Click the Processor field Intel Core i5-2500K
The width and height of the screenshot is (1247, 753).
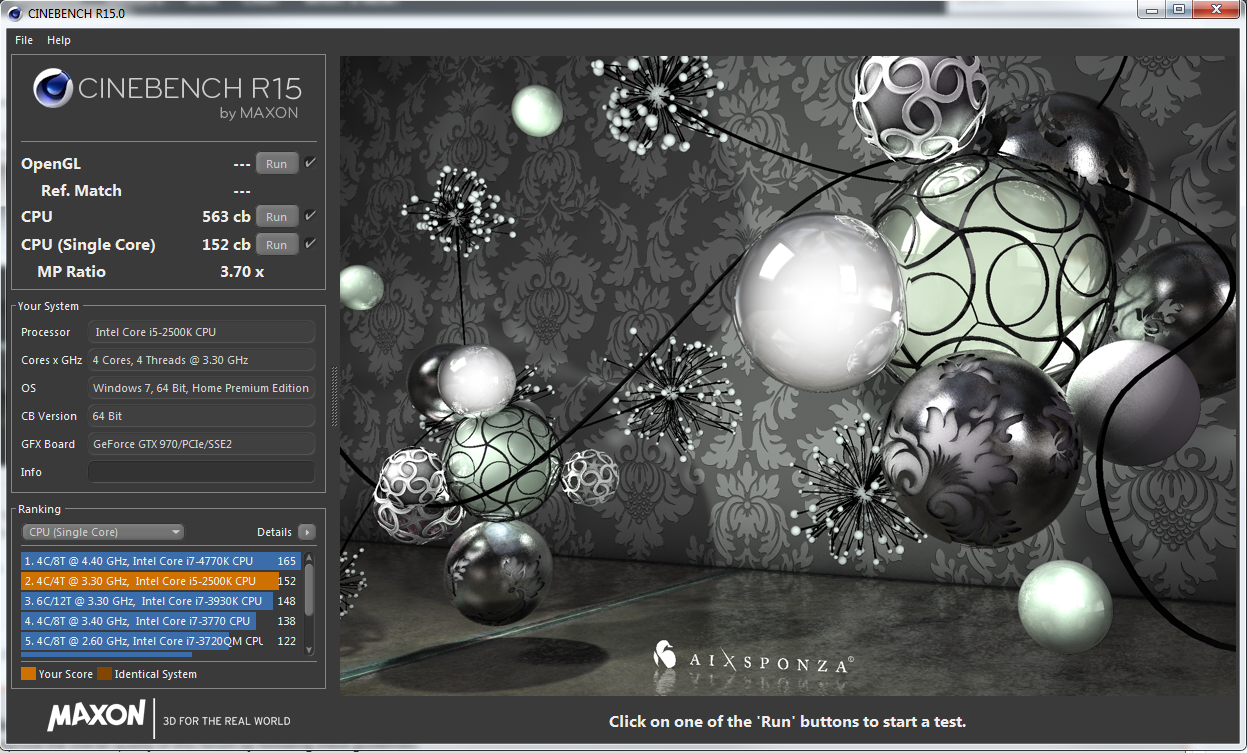(x=201, y=332)
